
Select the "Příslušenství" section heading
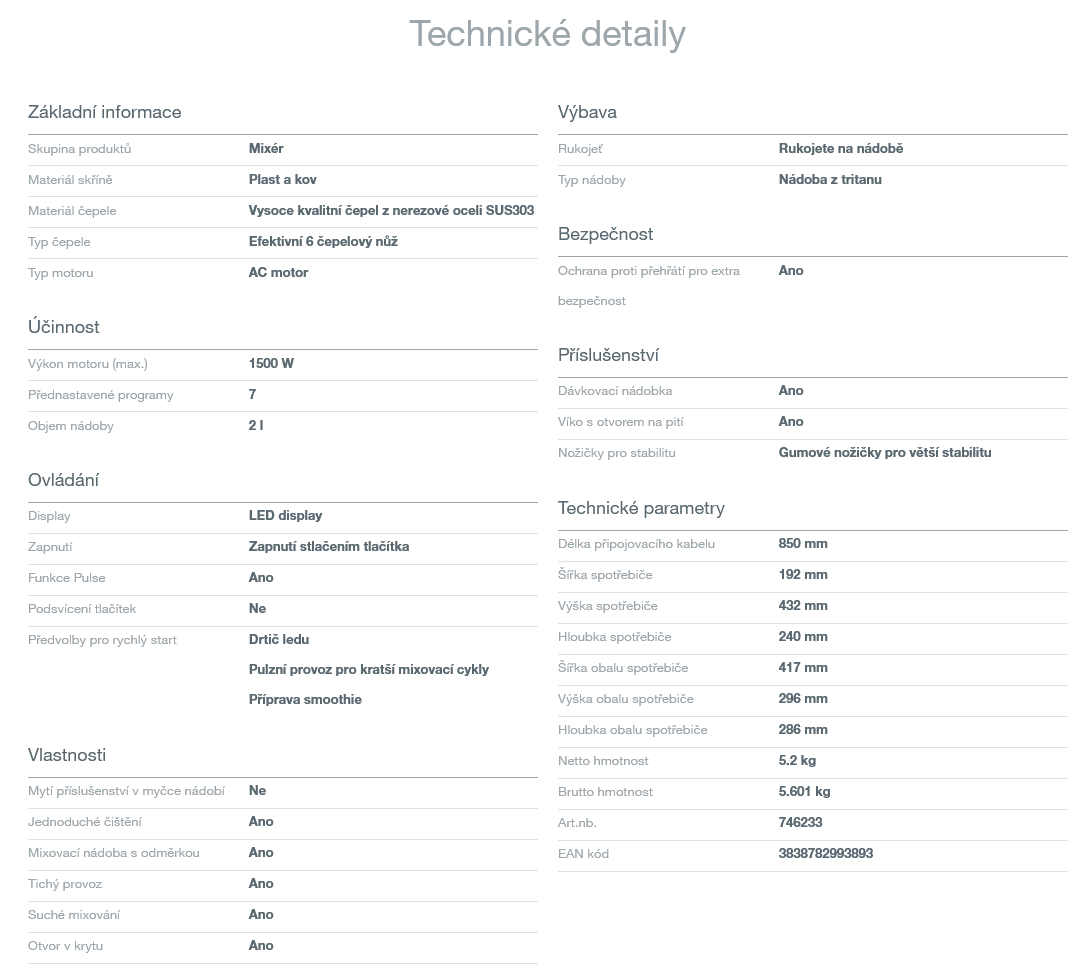(x=608, y=355)
